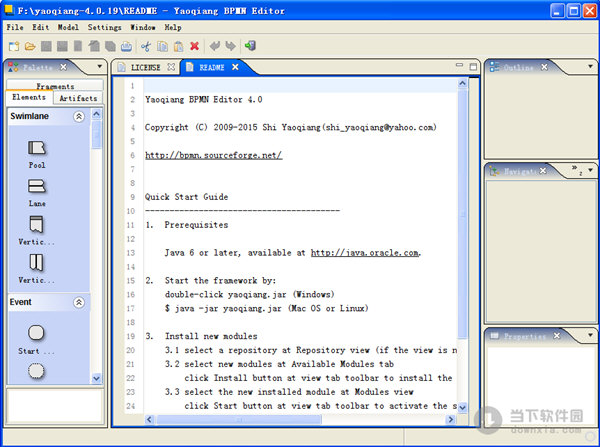Click the editor scroll up arrow
The height and width of the screenshot is (447, 600).
(x=463, y=83)
